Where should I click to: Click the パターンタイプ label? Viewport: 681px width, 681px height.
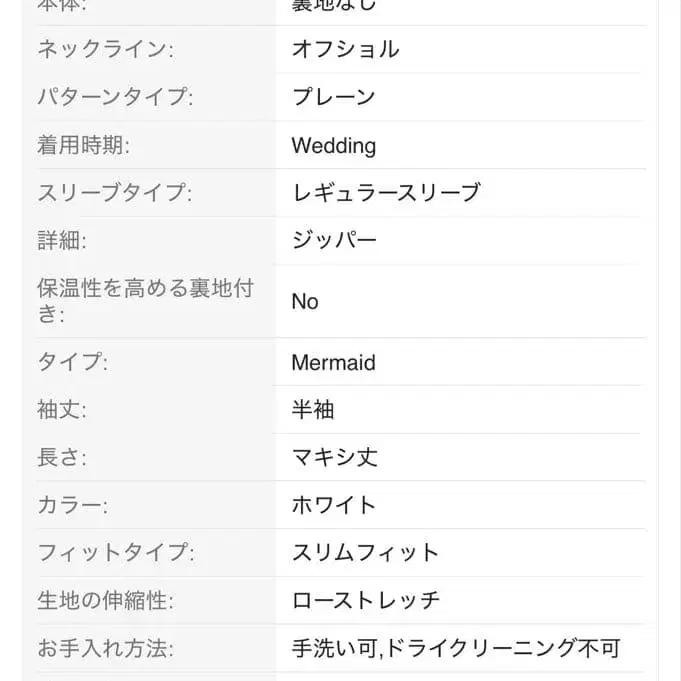tap(115, 97)
